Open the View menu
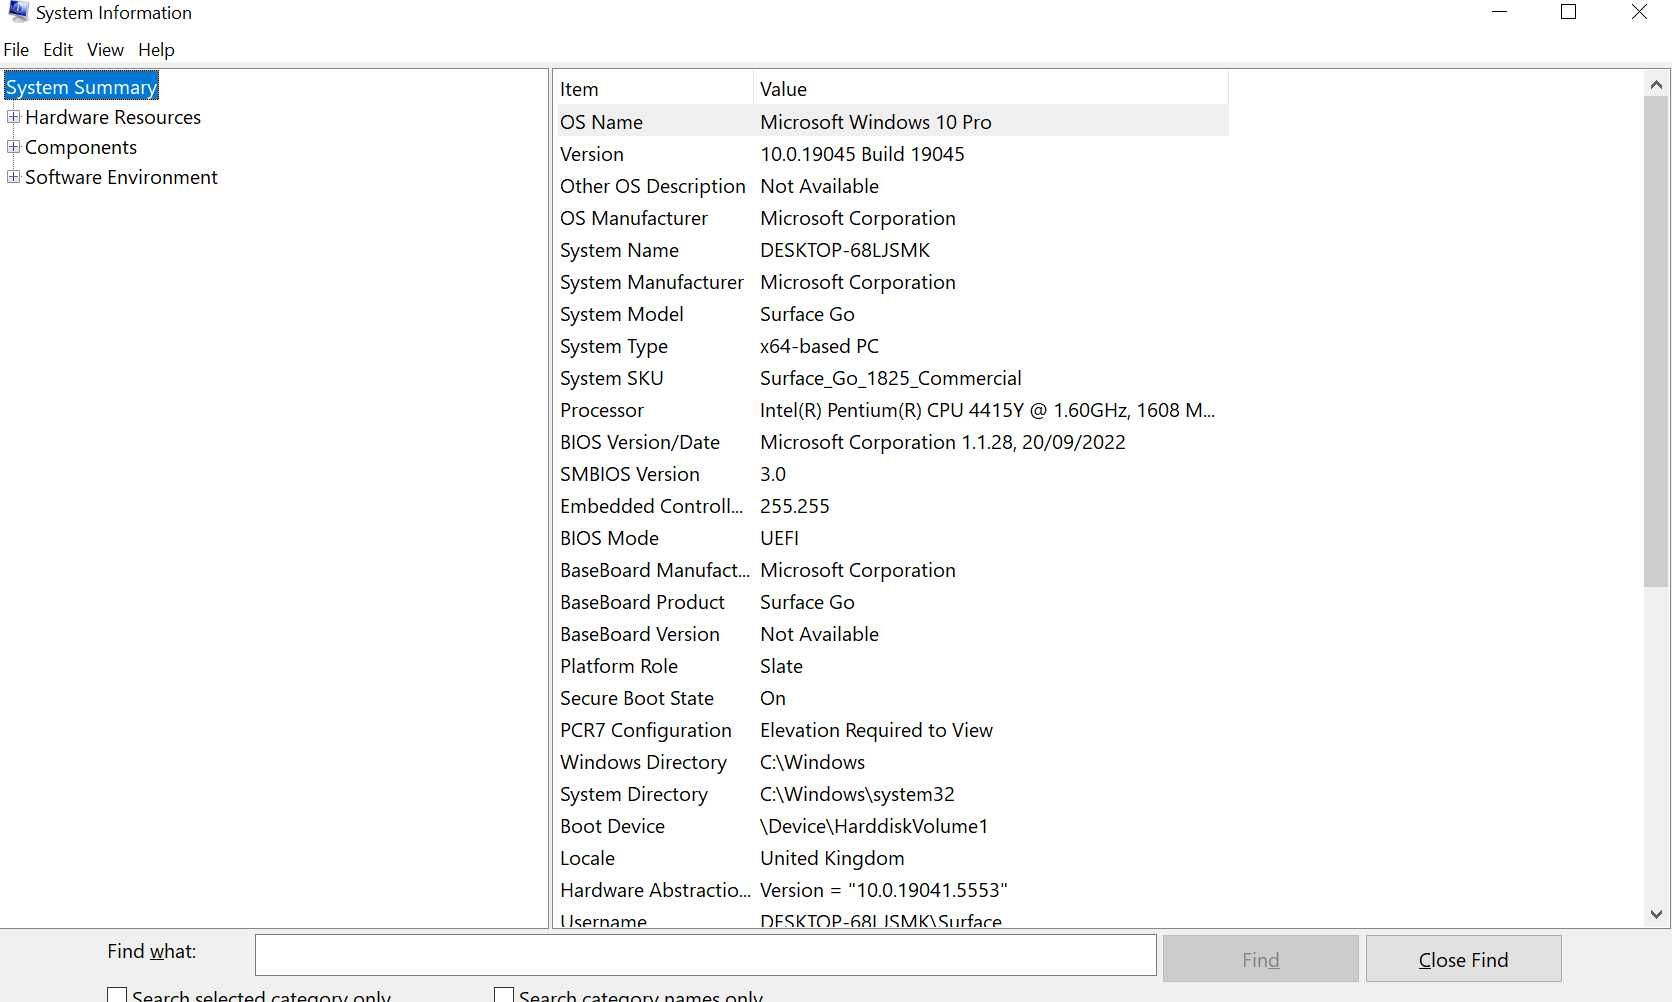 click(105, 50)
